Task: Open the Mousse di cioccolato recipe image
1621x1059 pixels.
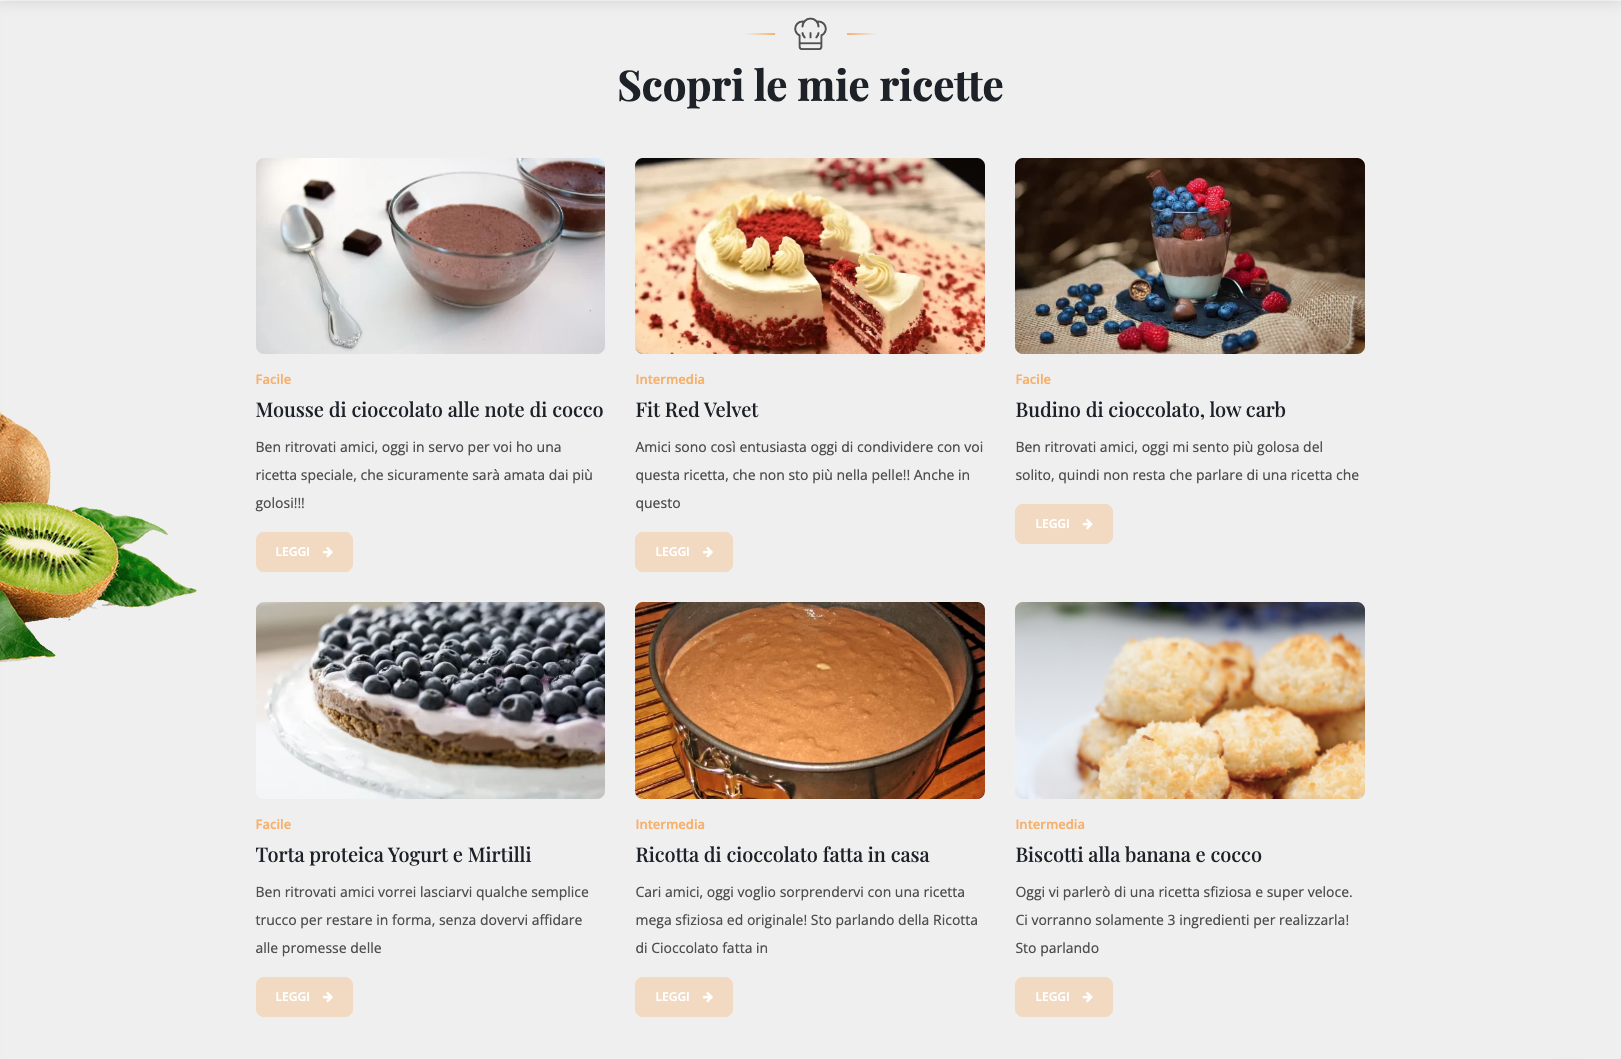Action: pos(430,256)
